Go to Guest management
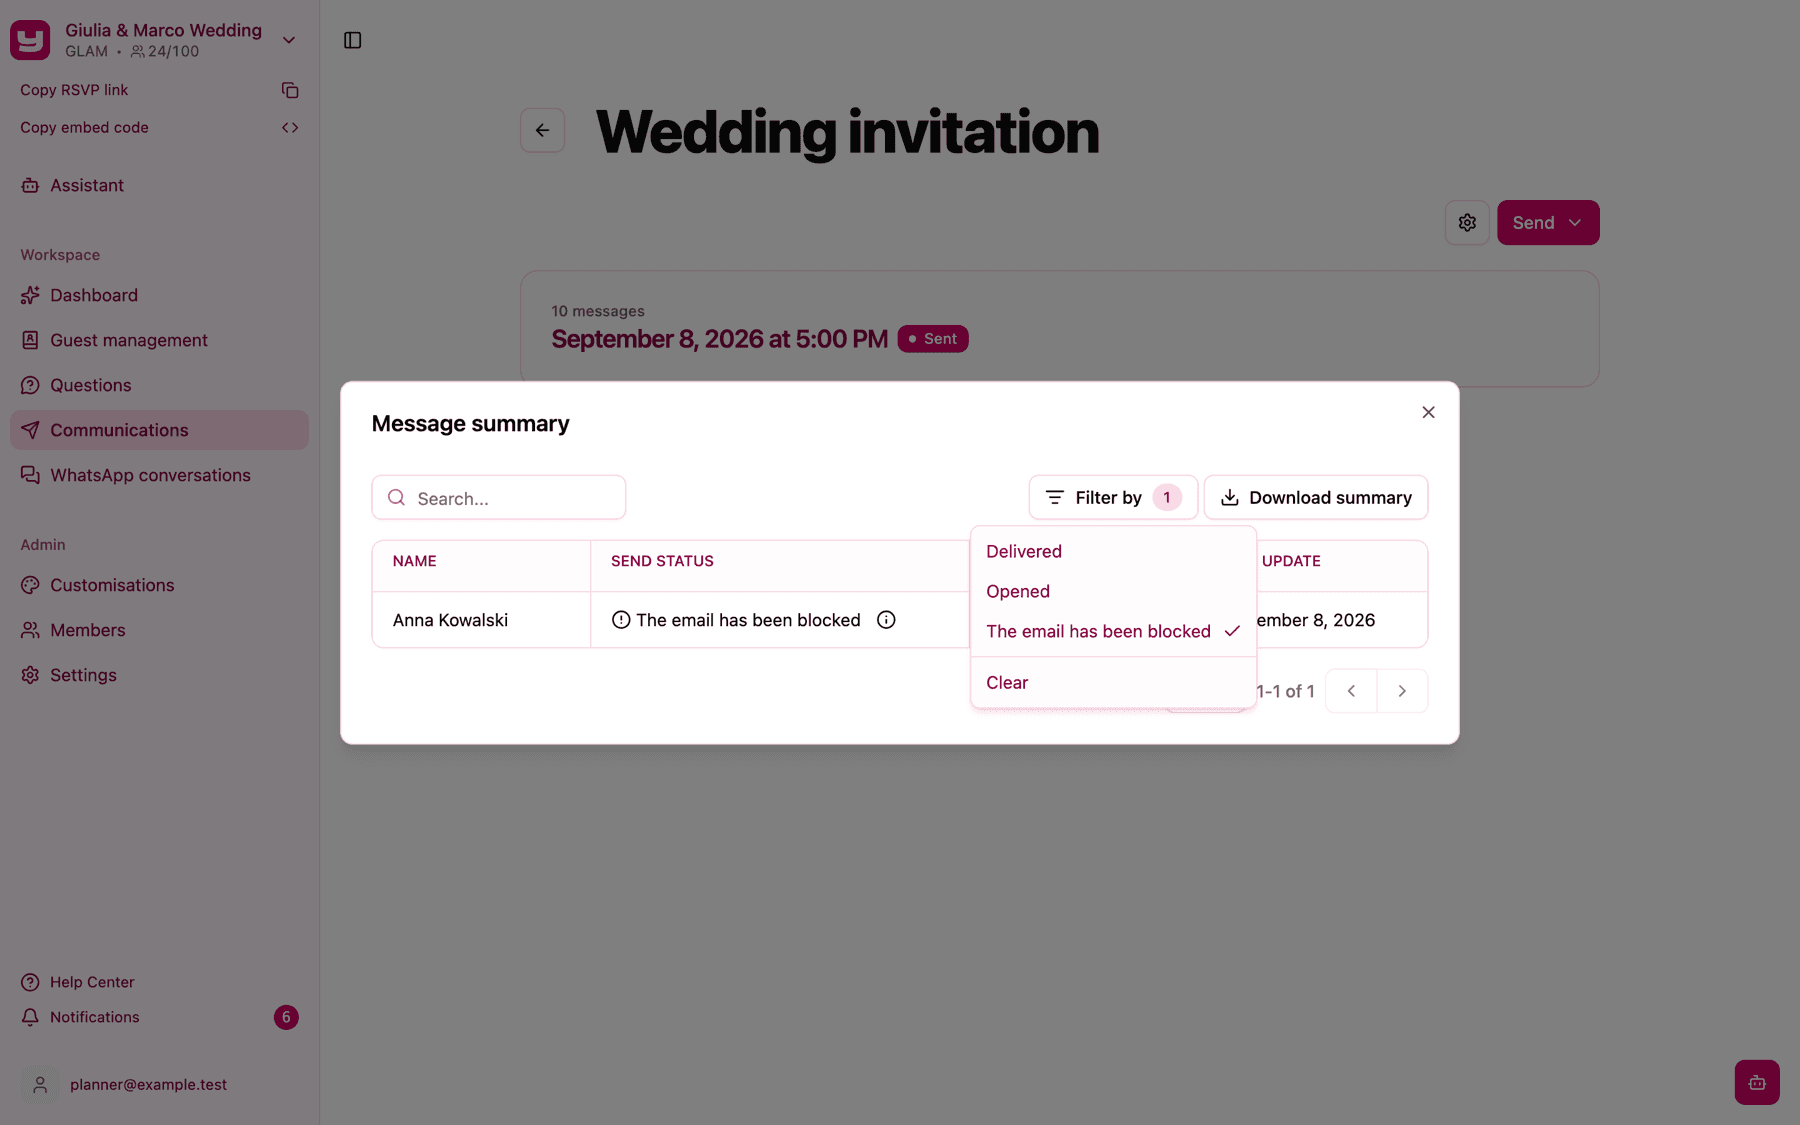The width and height of the screenshot is (1800, 1125). click(160, 340)
